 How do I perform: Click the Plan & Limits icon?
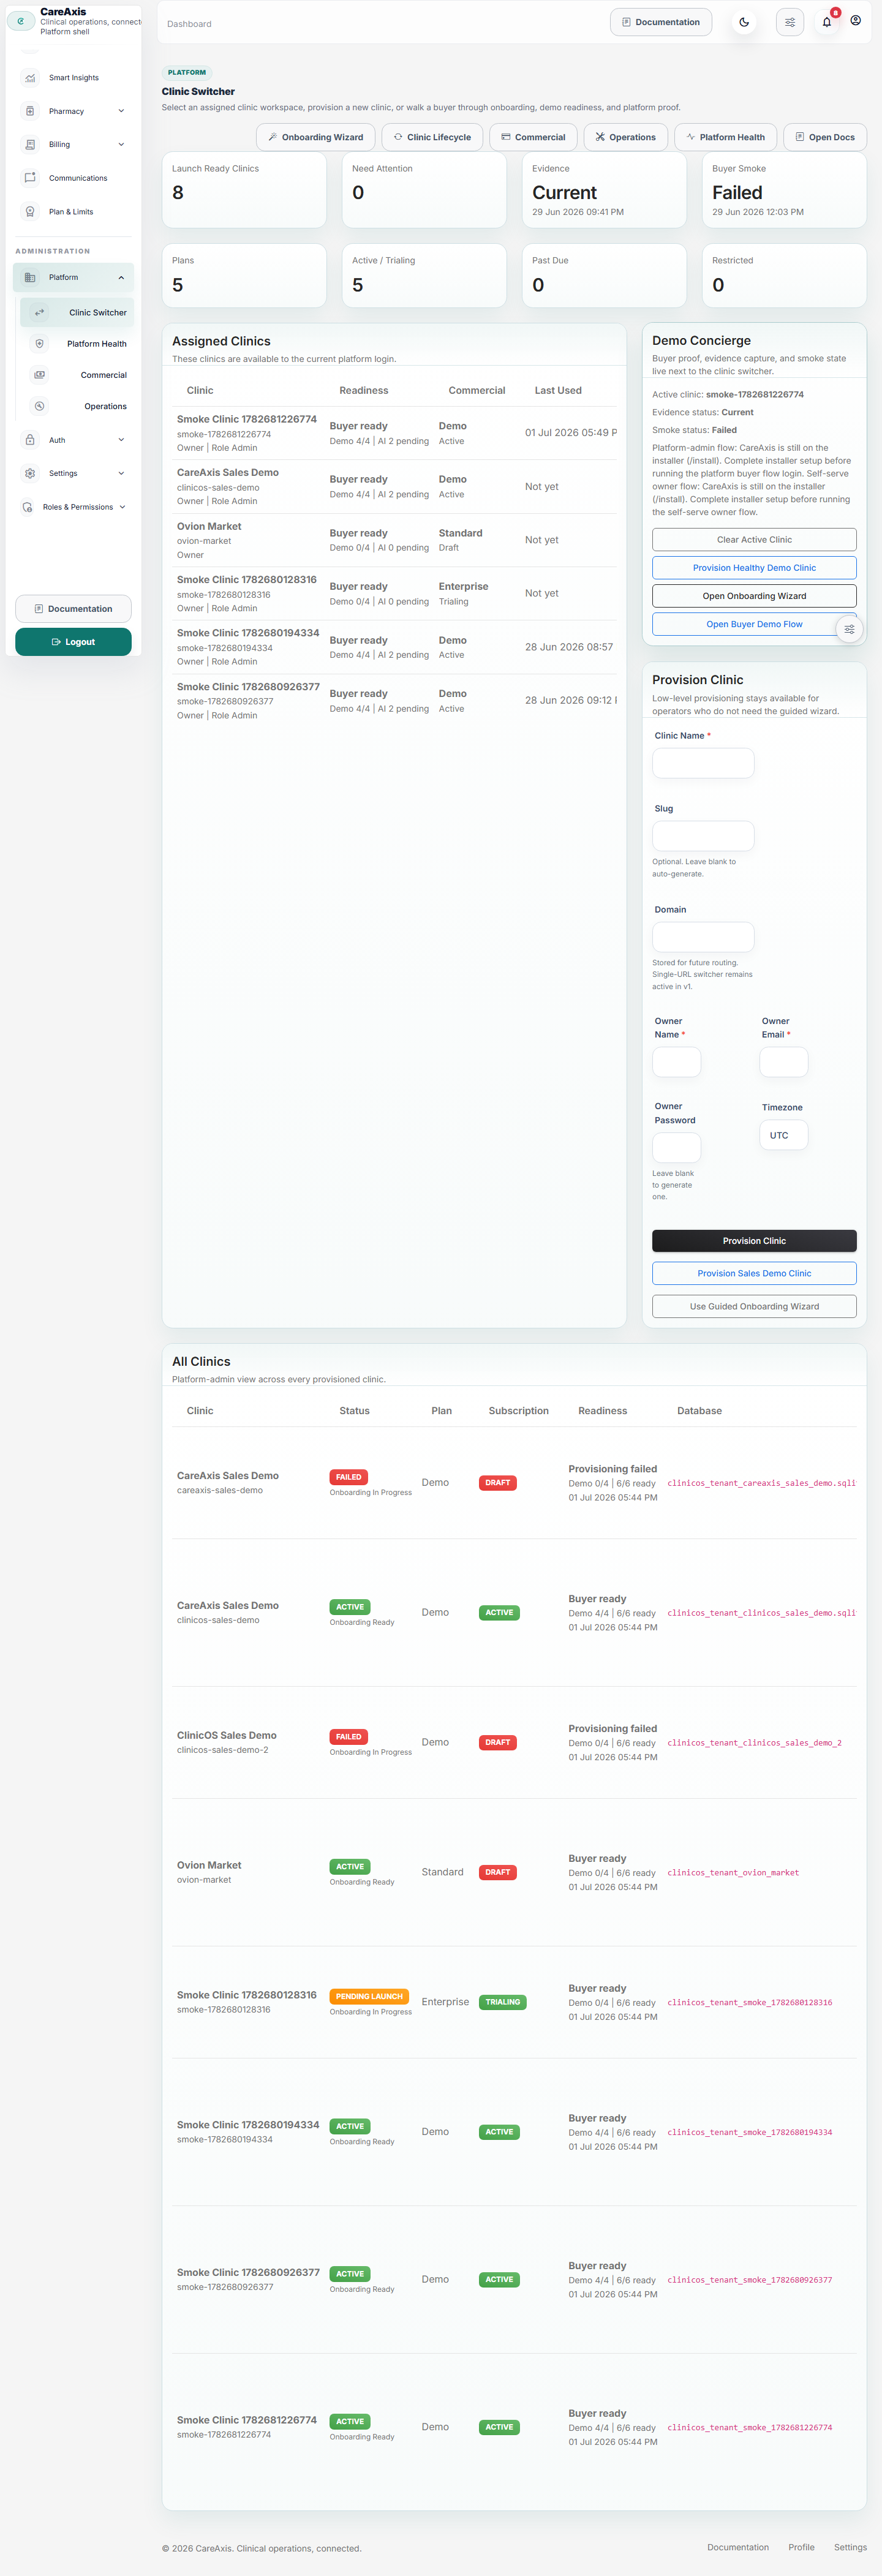tap(30, 212)
